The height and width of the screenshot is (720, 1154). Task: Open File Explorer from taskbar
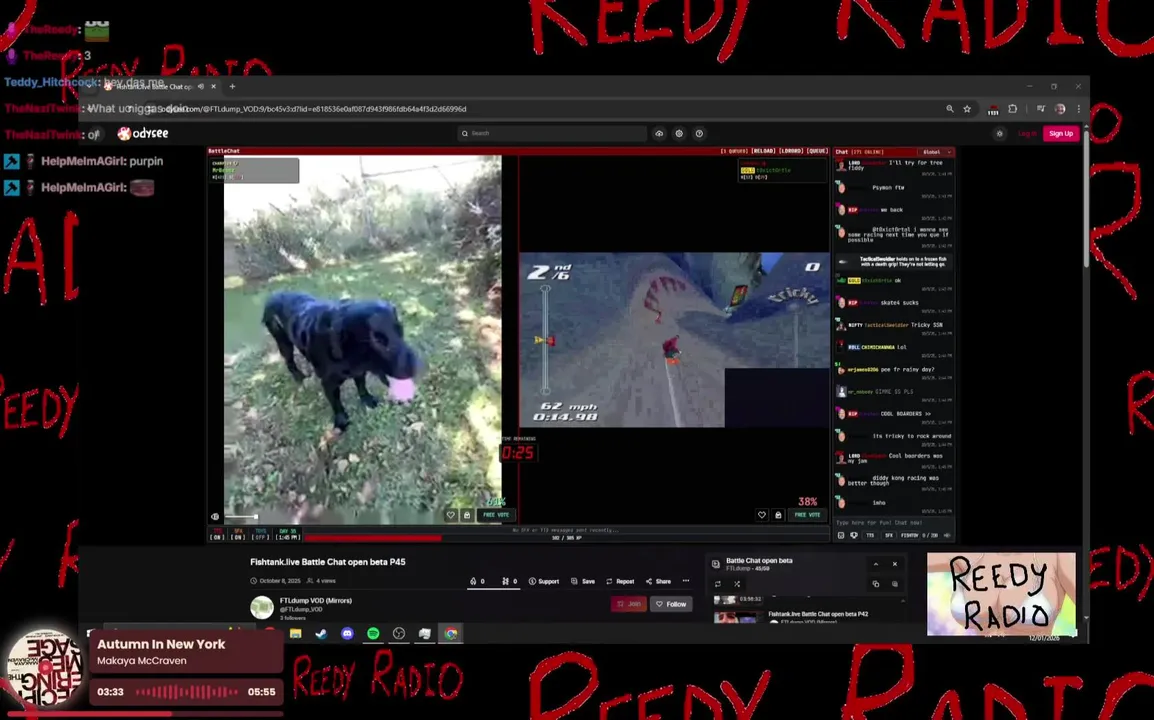point(296,634)
